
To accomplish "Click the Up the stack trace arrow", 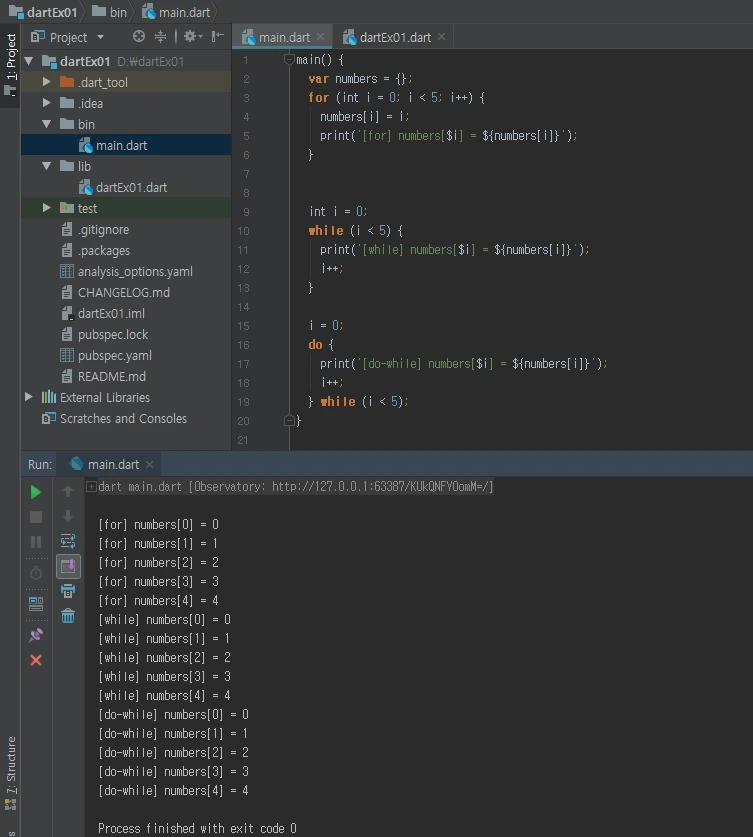I will coord(68,491).
